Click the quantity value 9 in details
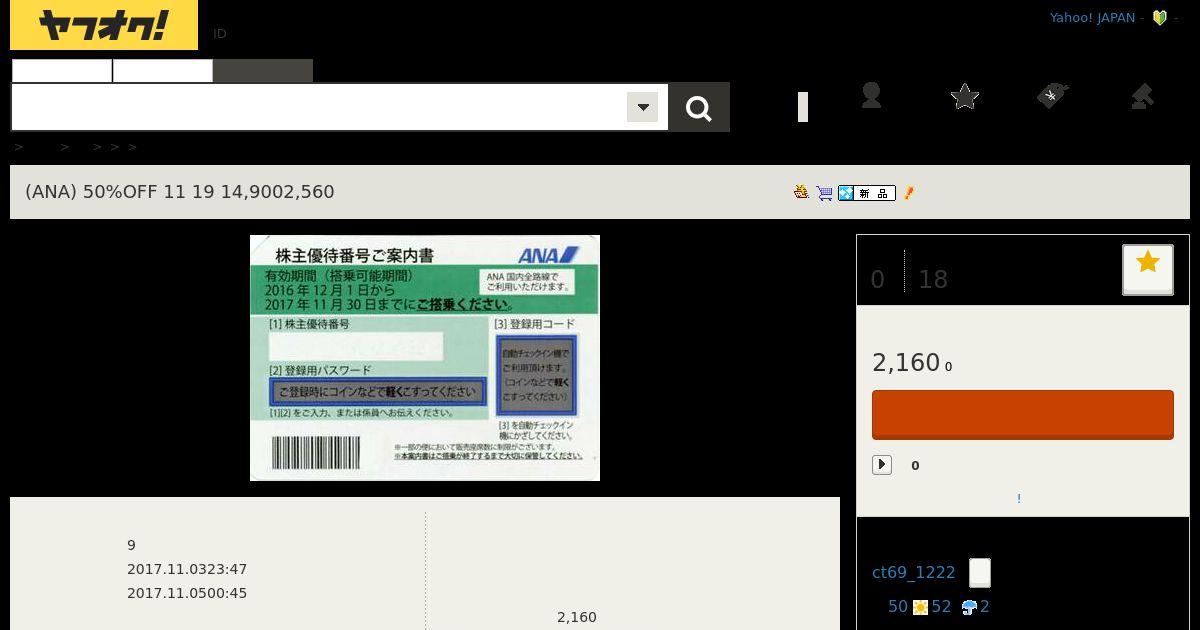This screenshot has width=1200, height=630. pos(131,545)
